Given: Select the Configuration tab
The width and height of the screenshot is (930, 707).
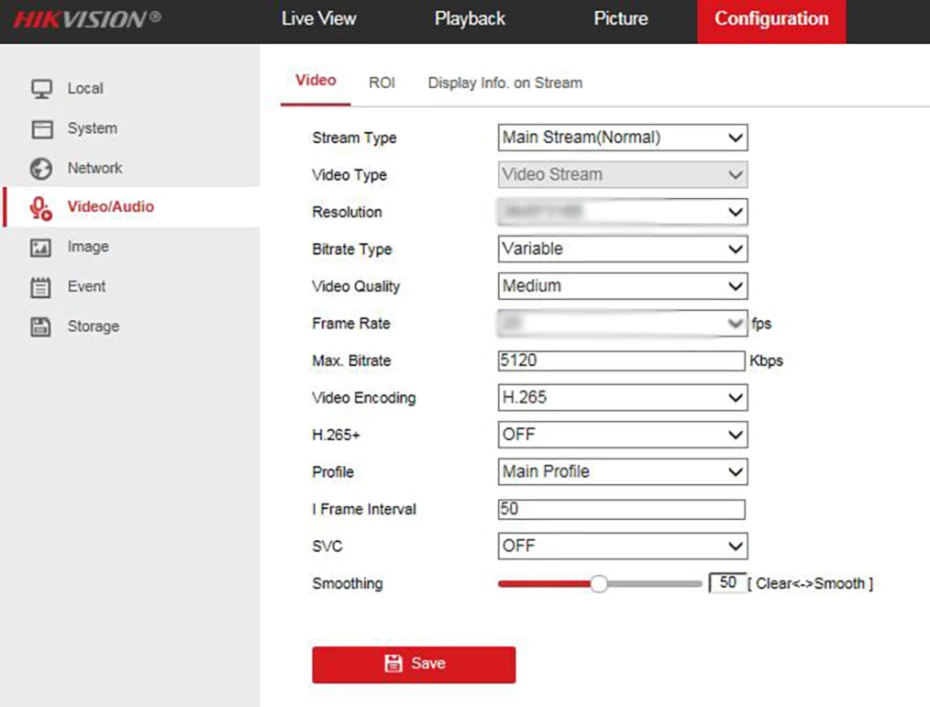Looking at the screenshot, I should [x=771, y=21].
